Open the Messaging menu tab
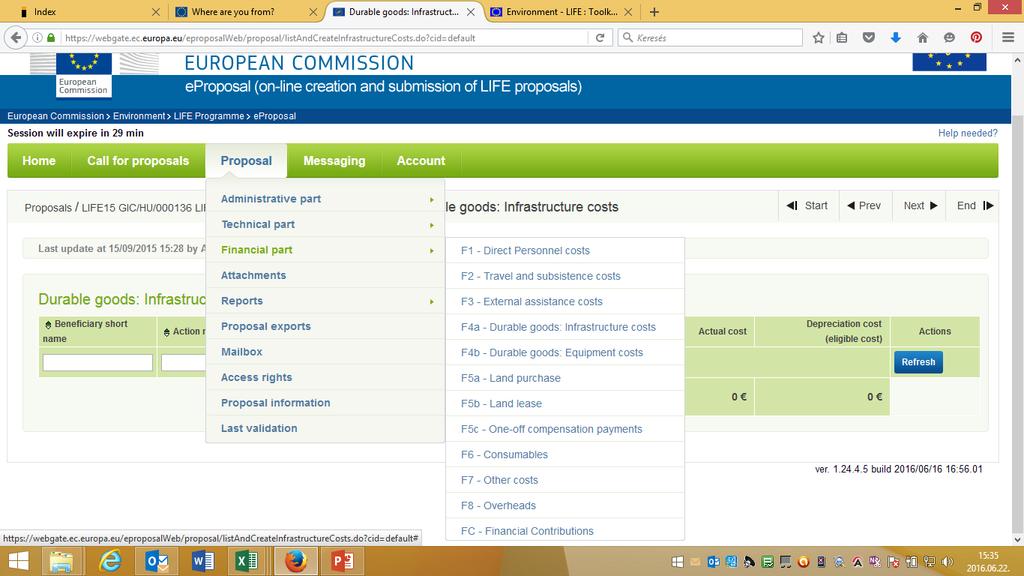This screenshot has width=1024, height=576. [334, 161]
